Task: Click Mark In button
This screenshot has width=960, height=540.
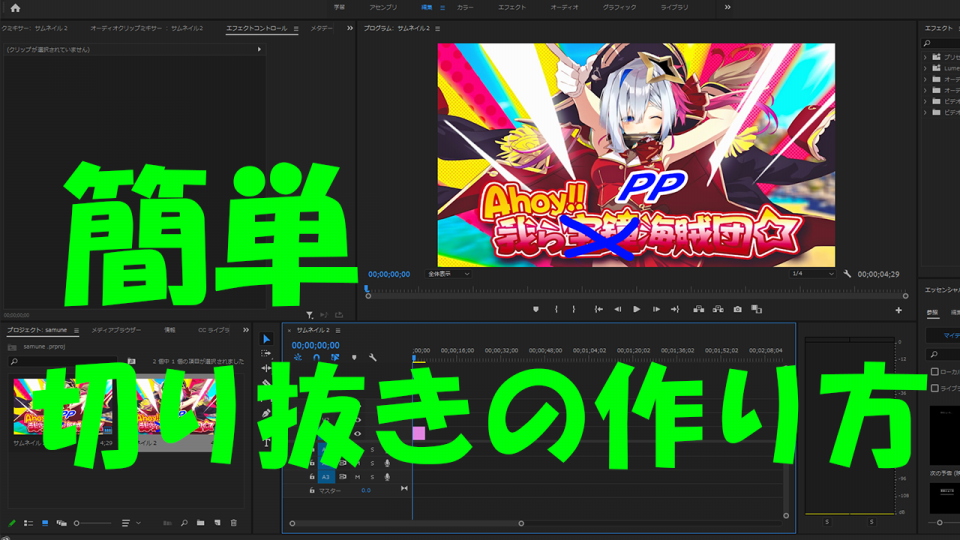Action: tap(556, 310)
